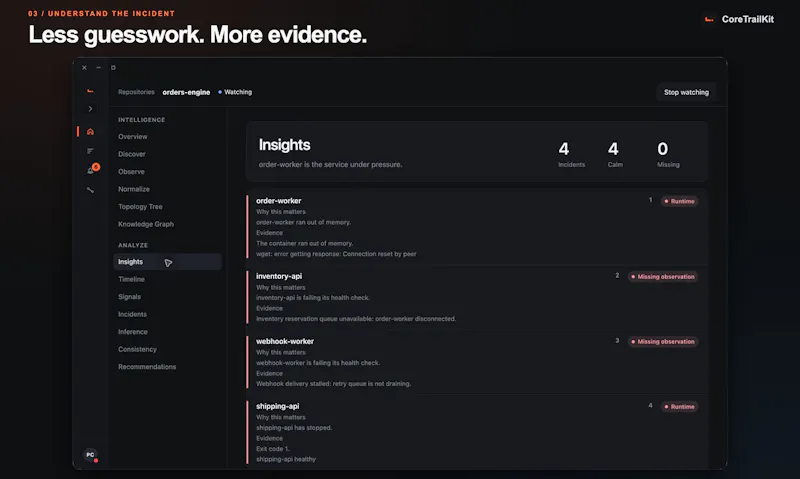
Task: Click the Watching status indicator
Action: 235,92
